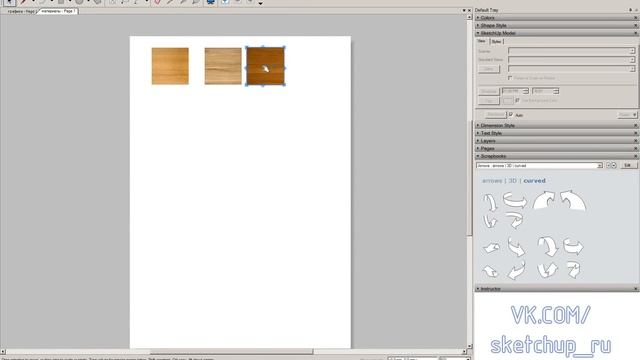Click the horizontal scrollbar of the document area
Image resolution: width=640 pixels, height=360 pixels.
[x=231, y=352]
